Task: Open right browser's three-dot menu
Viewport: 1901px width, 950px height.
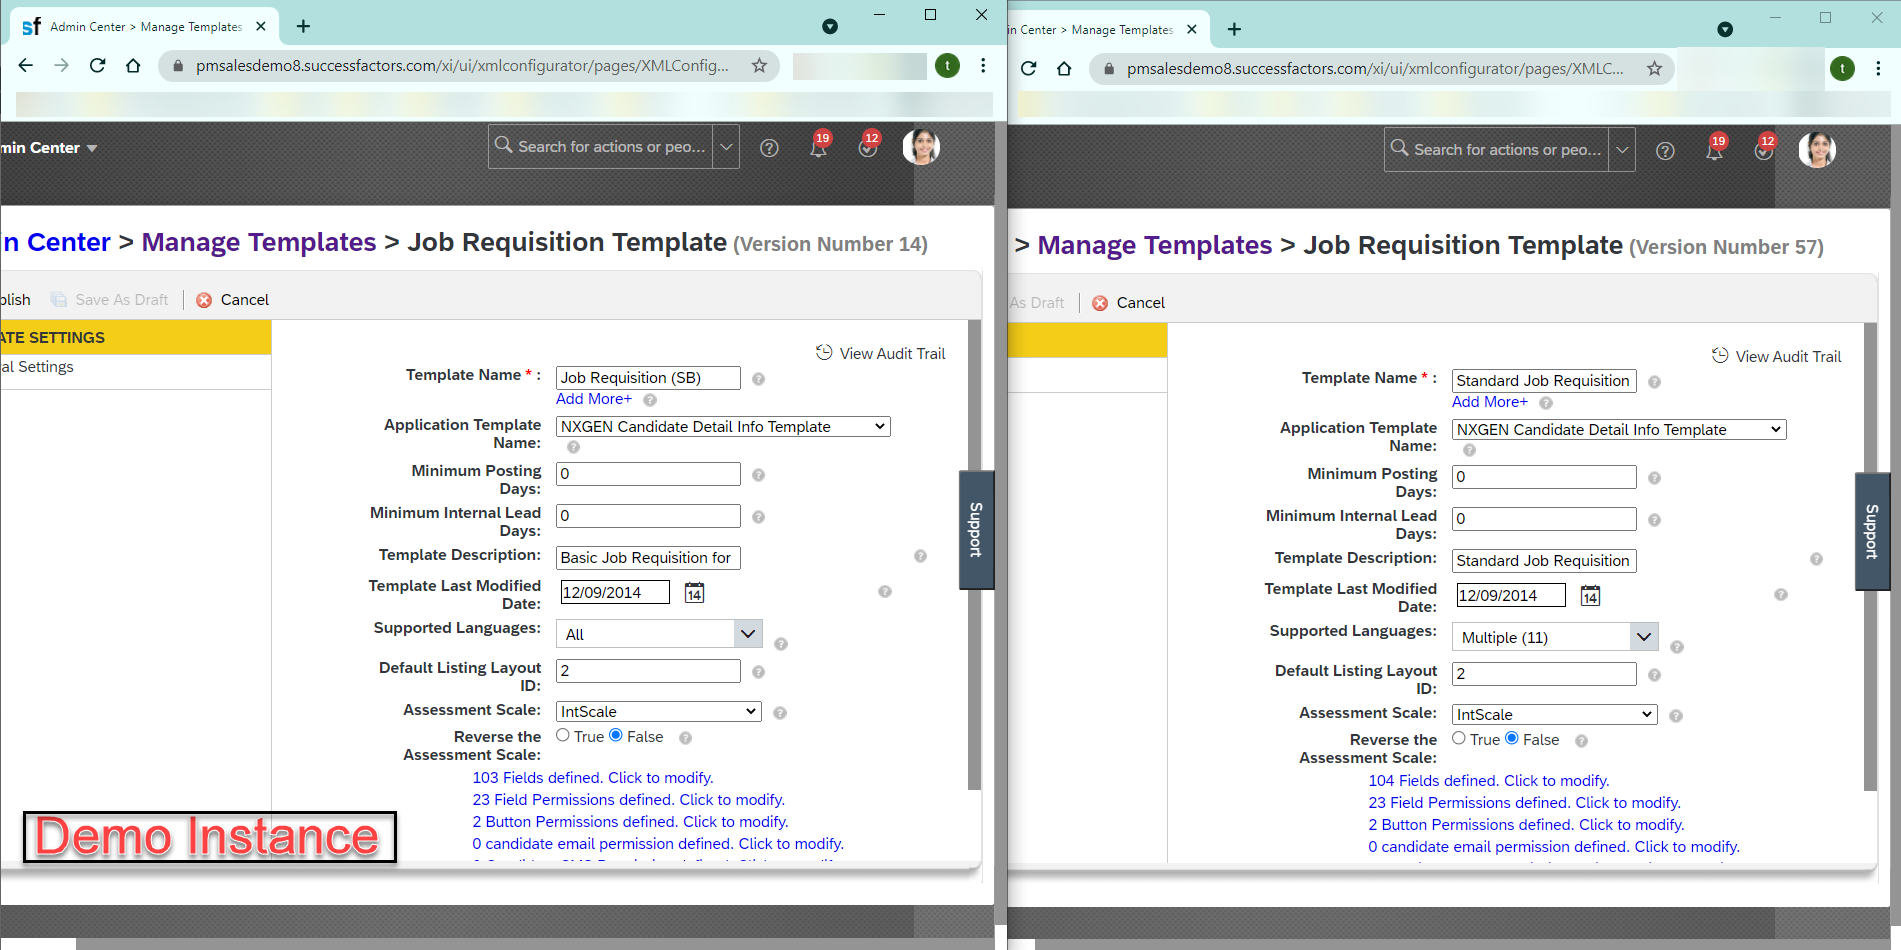Action: [x=1878, y=69]
